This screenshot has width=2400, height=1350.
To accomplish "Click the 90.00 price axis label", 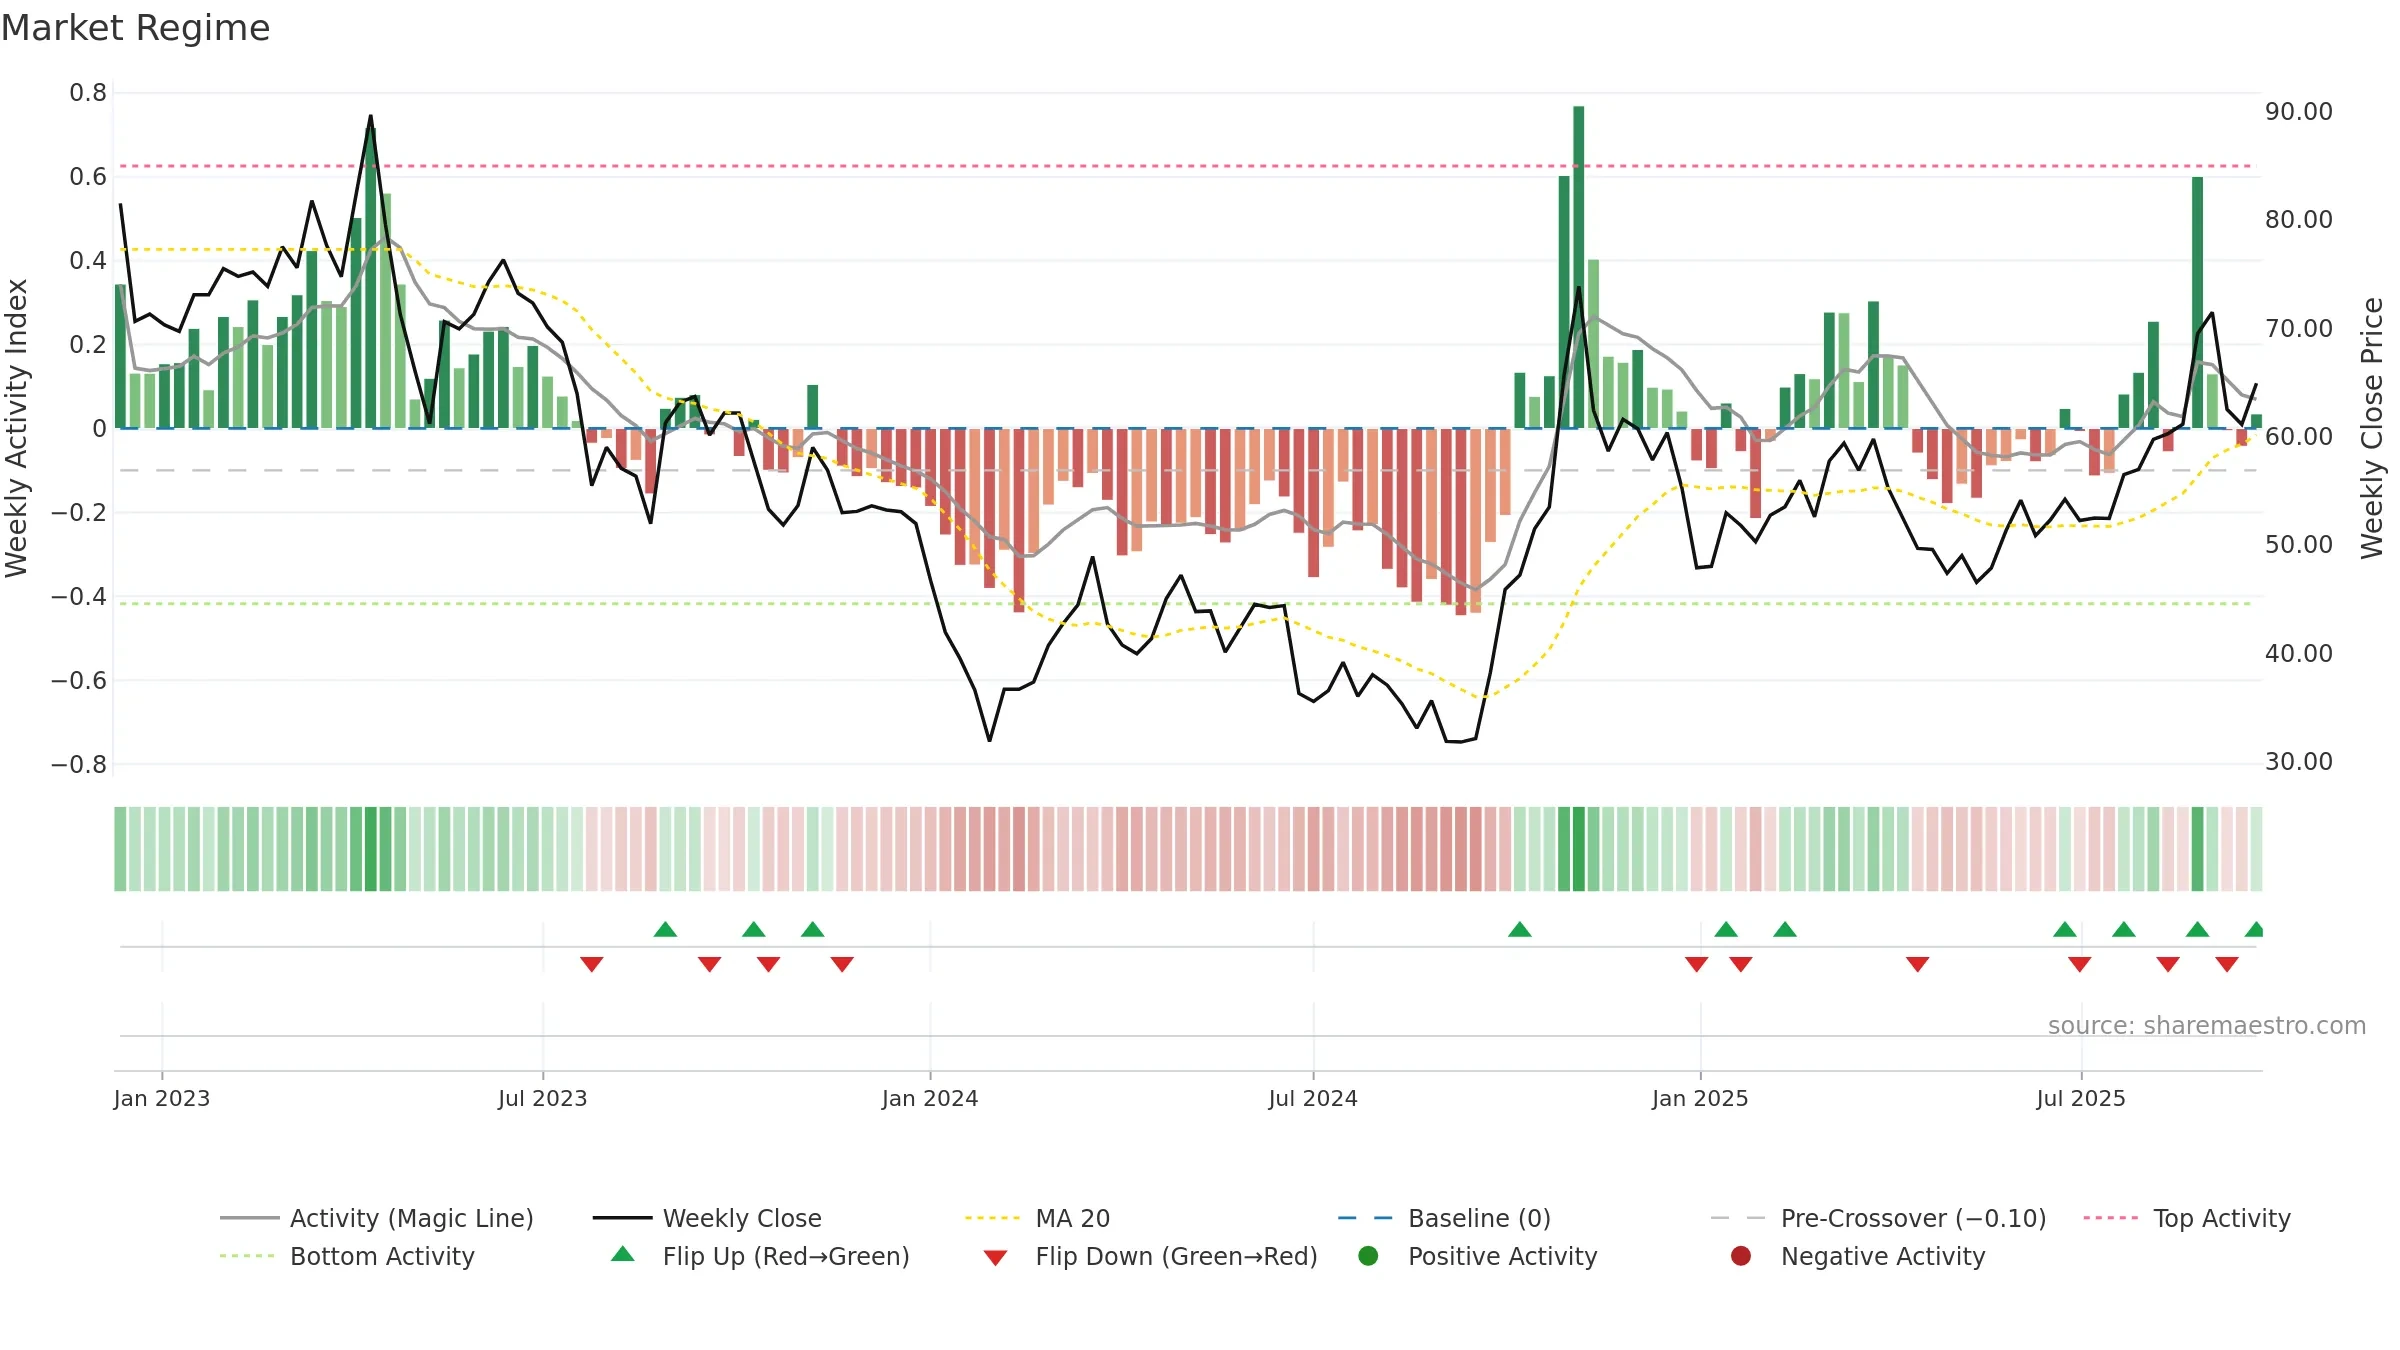I will click(x=2299, y=111).
